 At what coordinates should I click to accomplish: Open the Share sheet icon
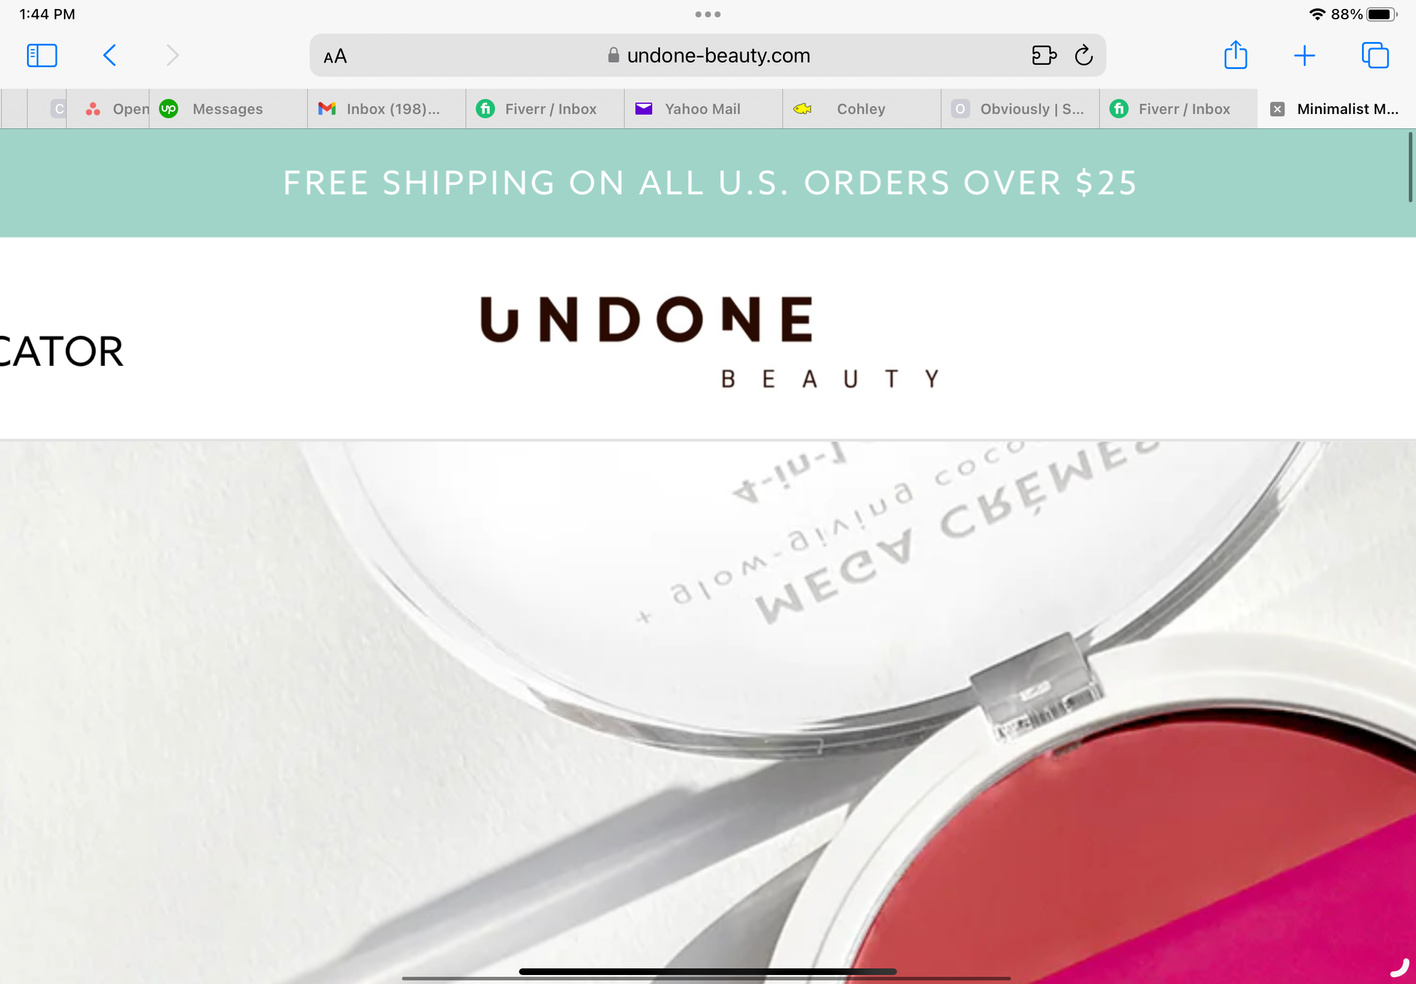(x=1236, y=54)
